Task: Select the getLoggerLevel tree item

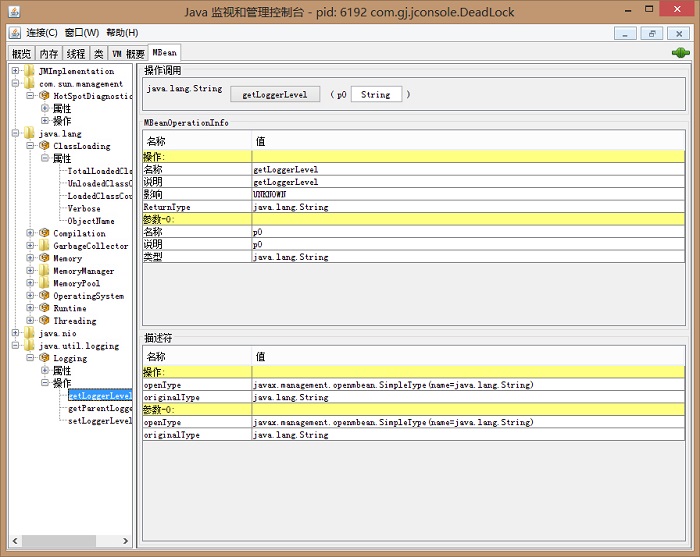Action: 100,395
